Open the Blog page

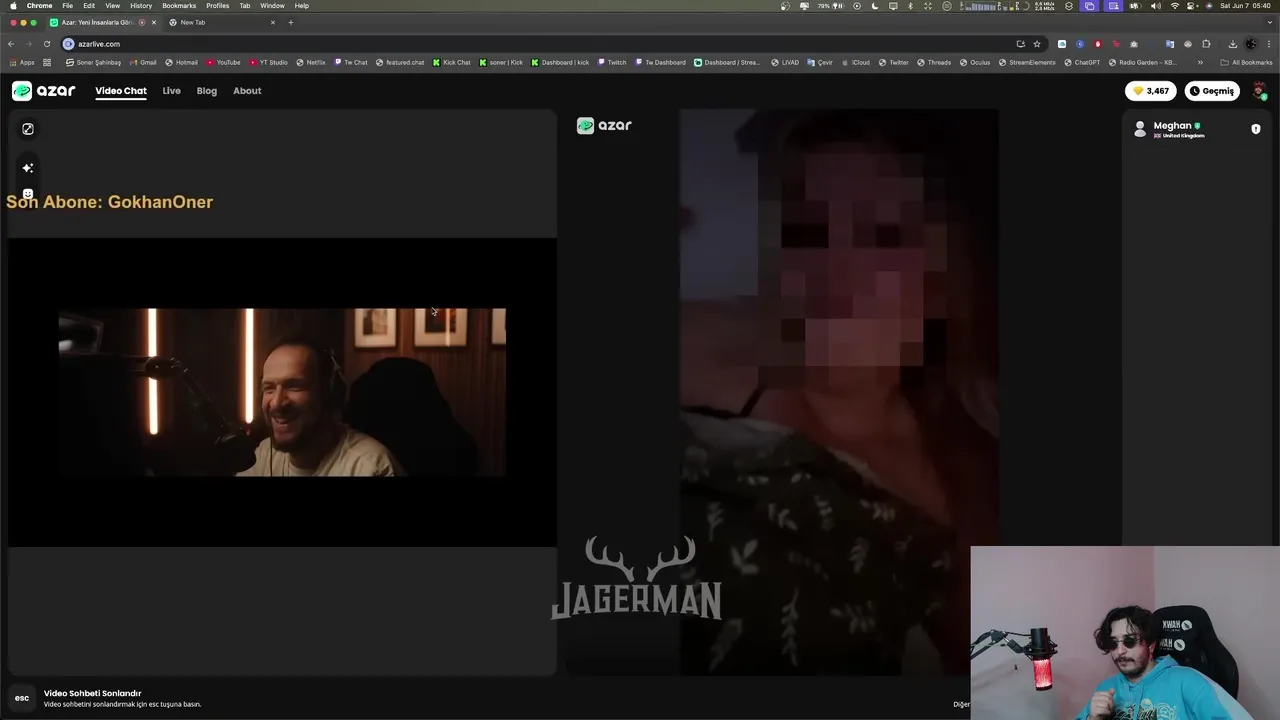point(207,91)
